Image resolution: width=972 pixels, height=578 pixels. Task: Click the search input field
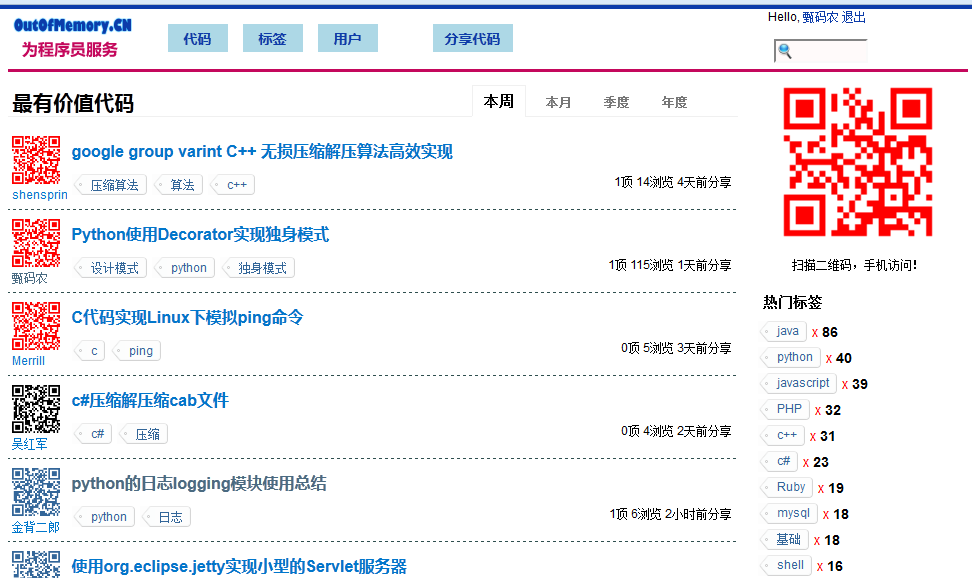coord(821,51)
